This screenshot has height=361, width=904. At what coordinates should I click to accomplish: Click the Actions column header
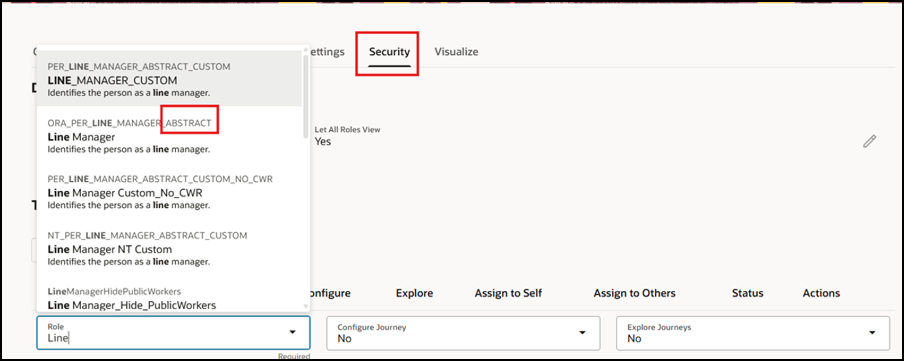(x=821, y=293)
